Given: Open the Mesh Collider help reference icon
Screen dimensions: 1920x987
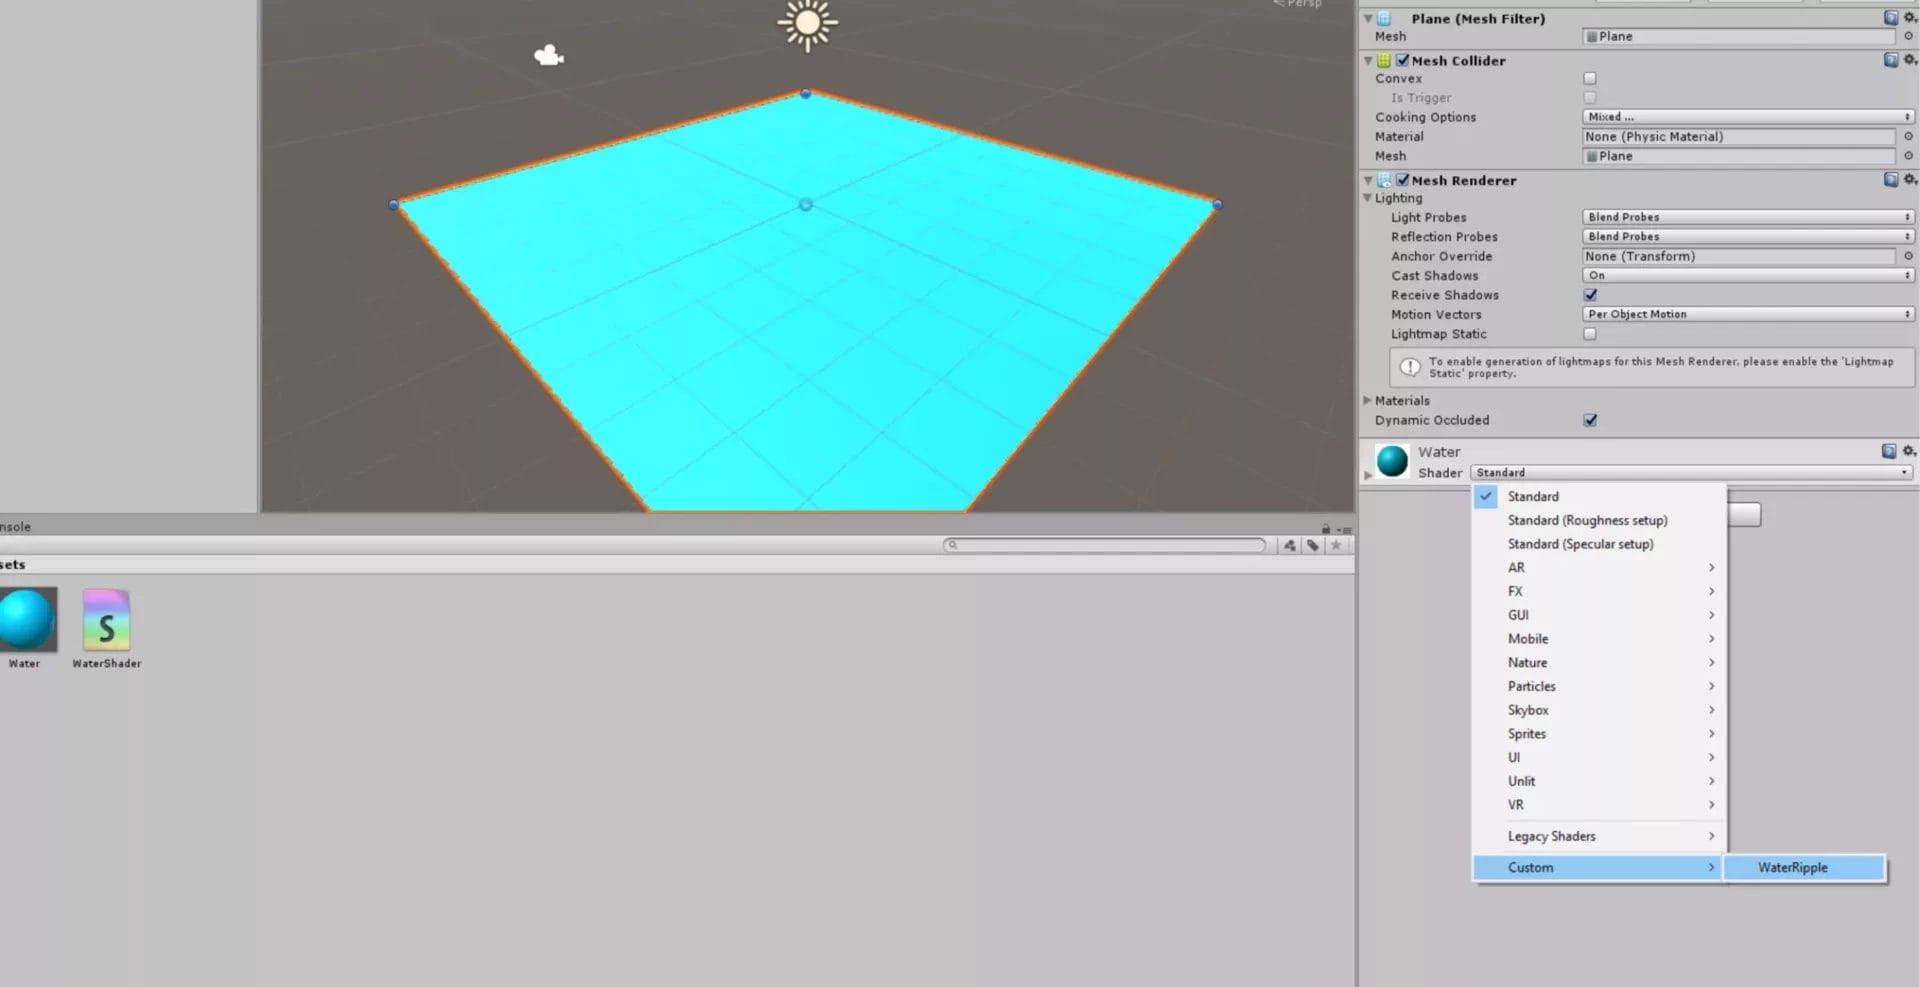Looking at the screenshot, I should pyautogui.click(x=1889, y=60).
